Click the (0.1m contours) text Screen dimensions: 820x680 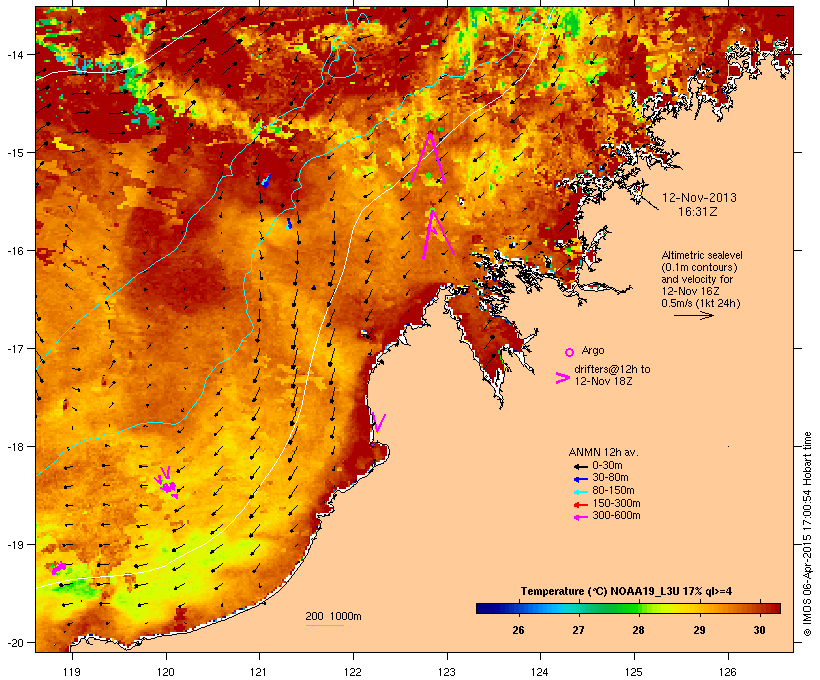pos(699,267)
